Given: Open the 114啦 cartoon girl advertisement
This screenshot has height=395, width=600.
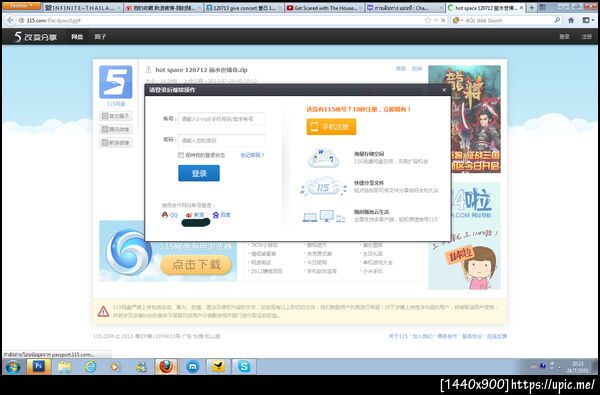Looking at the screenshot, I should [464, 236].
